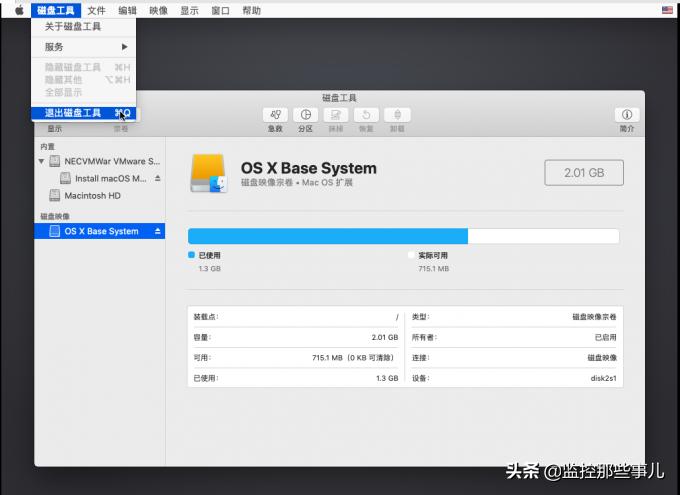Open the Apple menu

click(x=19, y=10)
